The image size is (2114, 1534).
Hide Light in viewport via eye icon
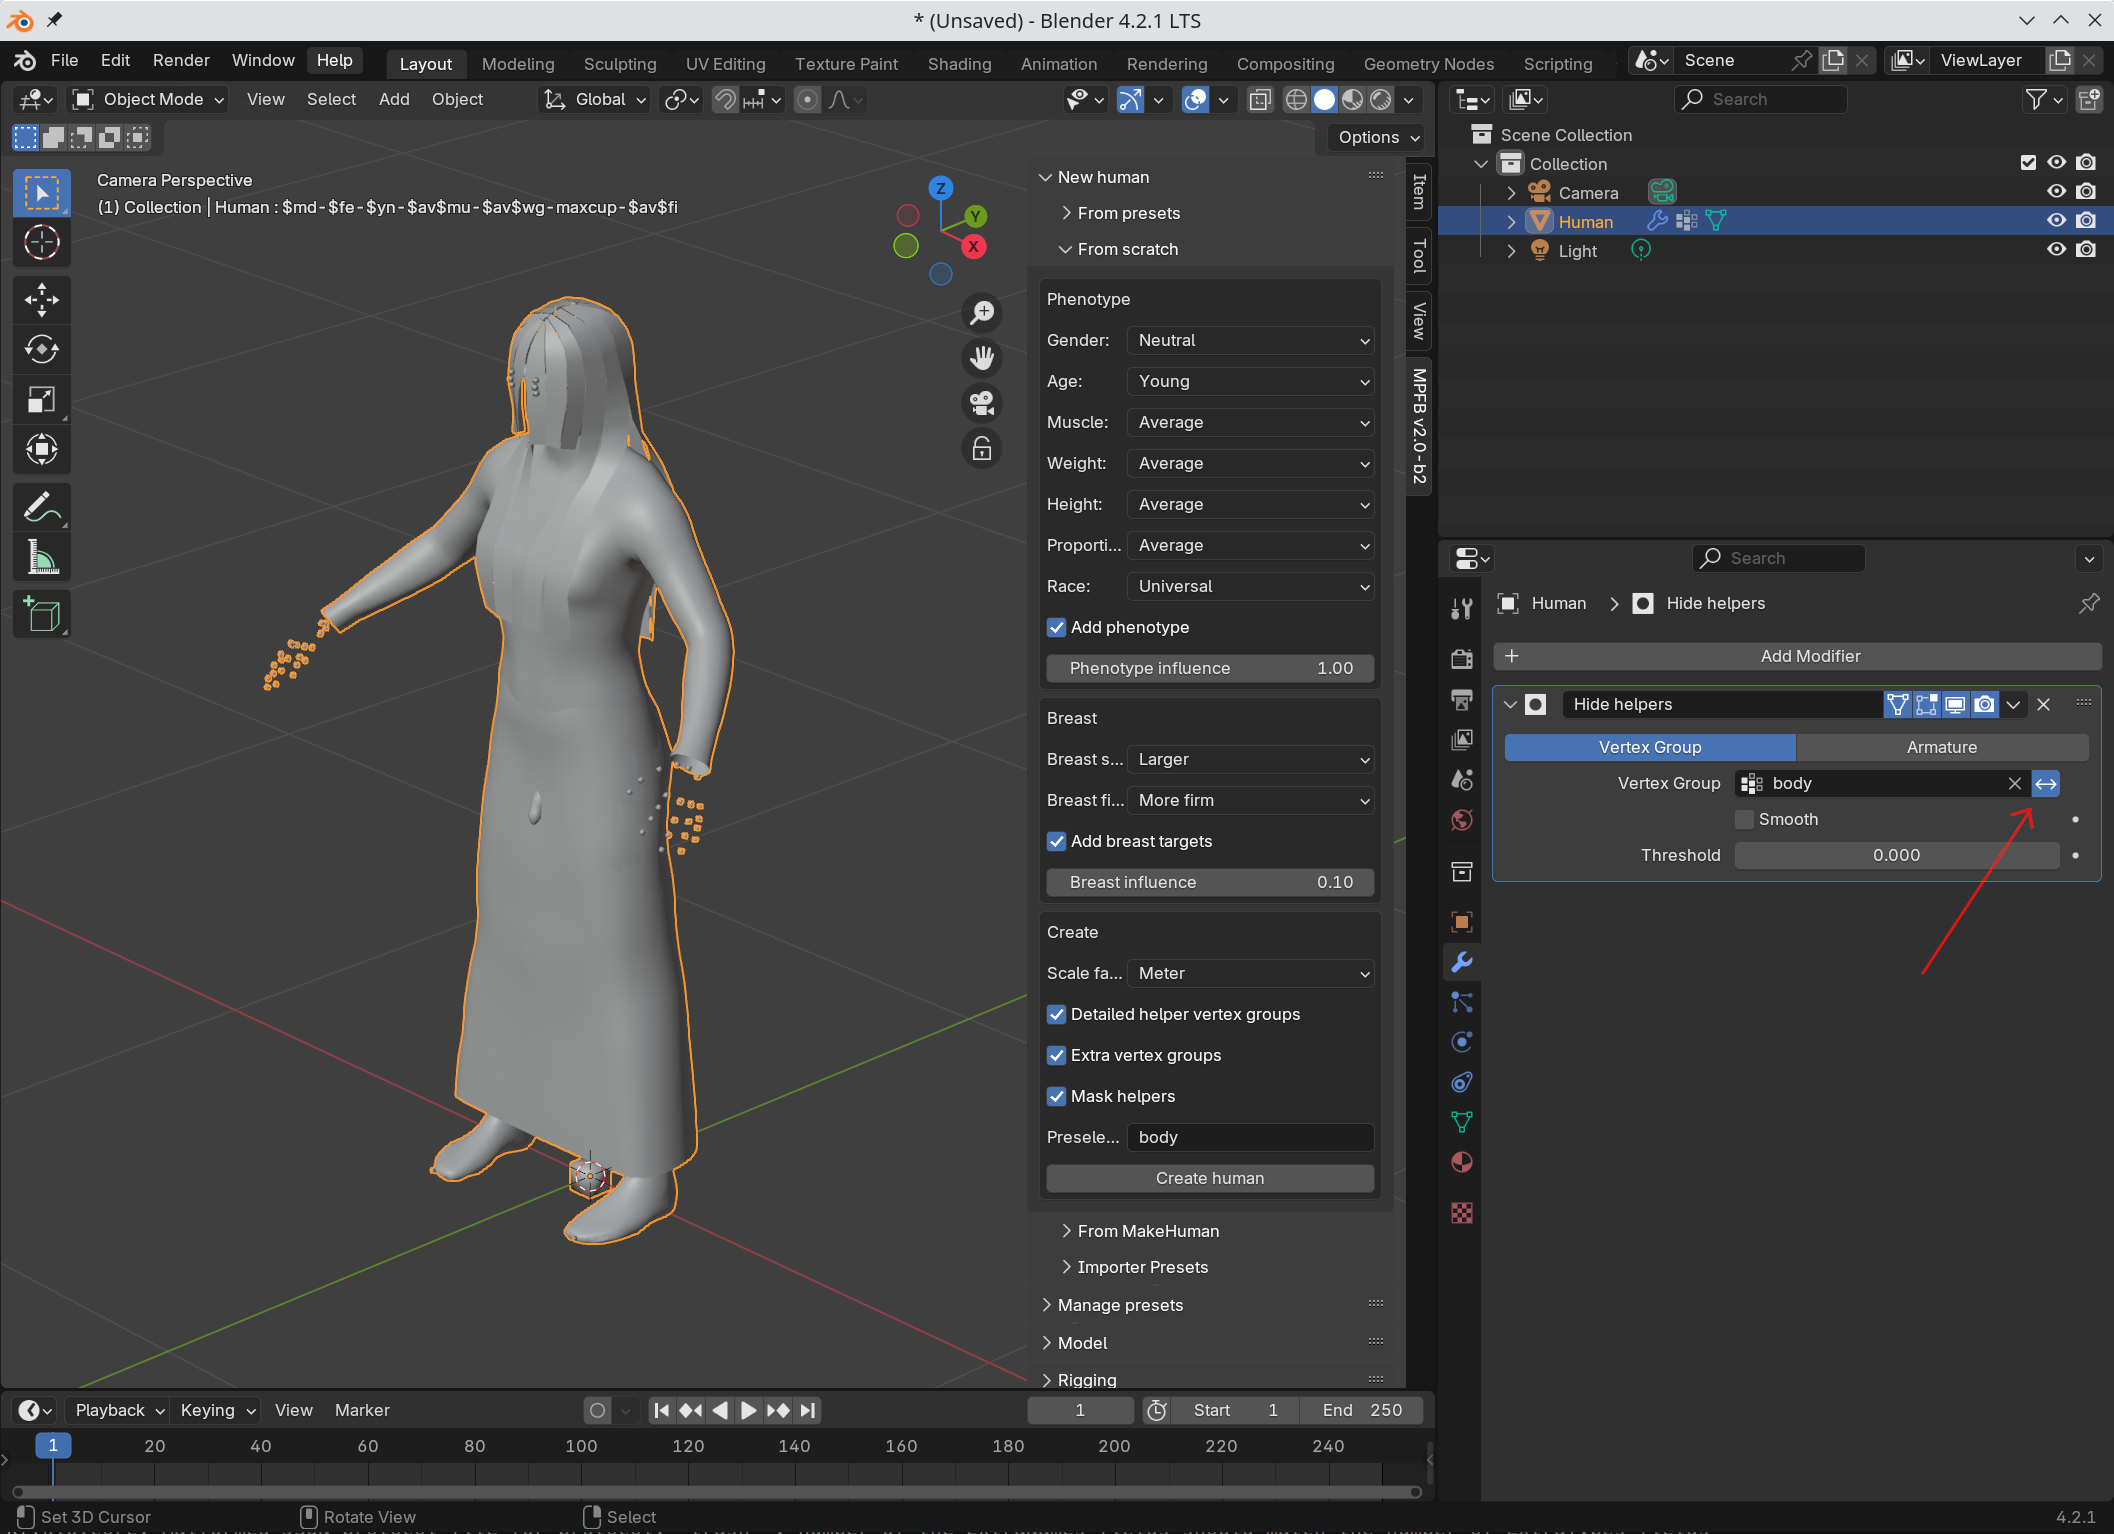tap(2056, 249)
